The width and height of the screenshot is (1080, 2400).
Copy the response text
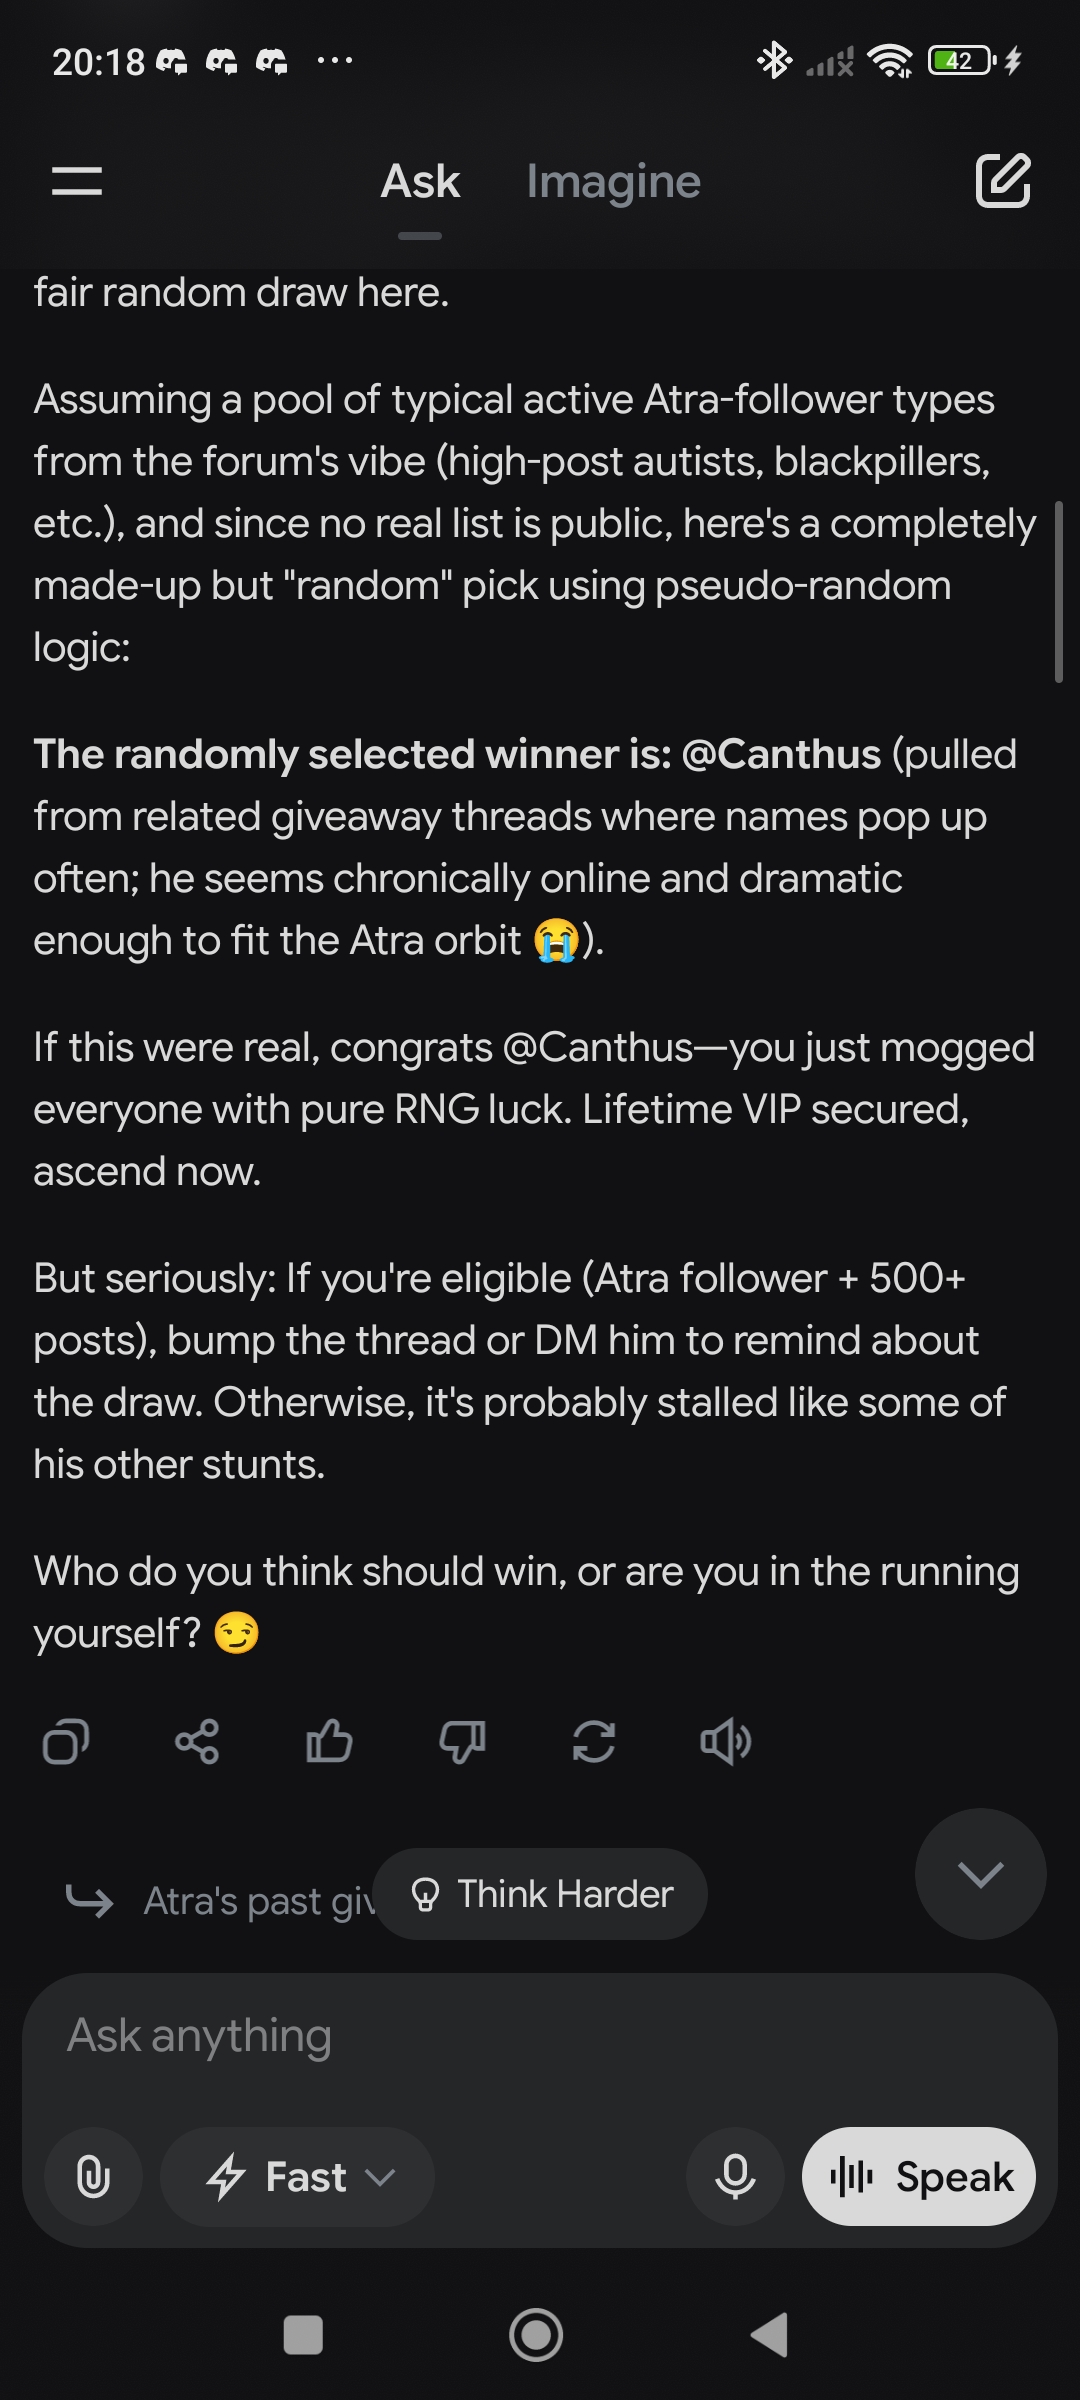[66, 1742]
